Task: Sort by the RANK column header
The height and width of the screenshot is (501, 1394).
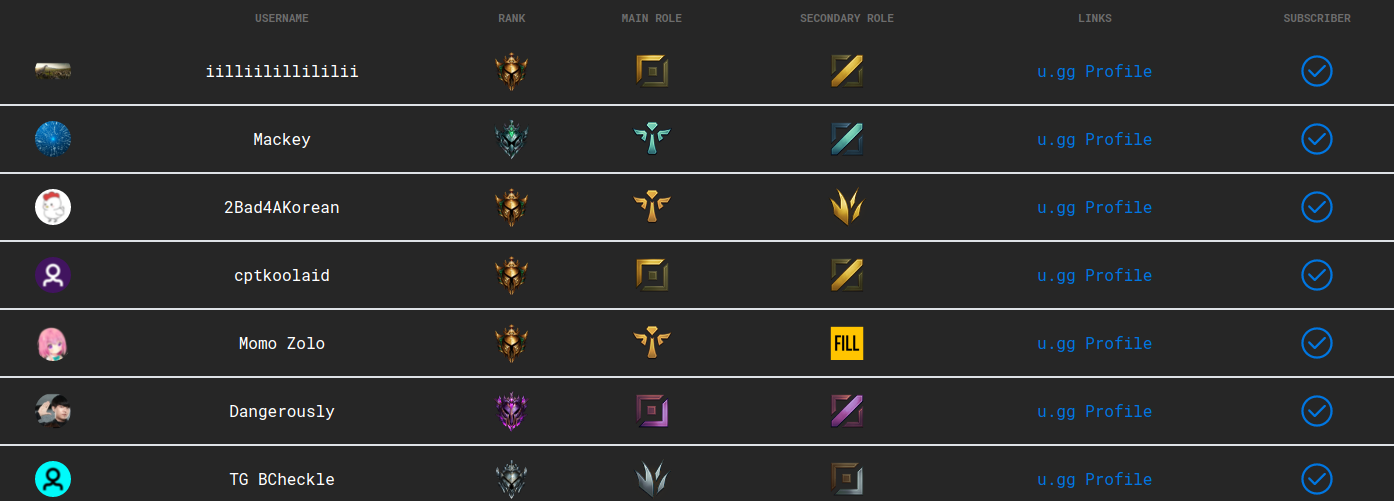Action: (x=511, y=19)
